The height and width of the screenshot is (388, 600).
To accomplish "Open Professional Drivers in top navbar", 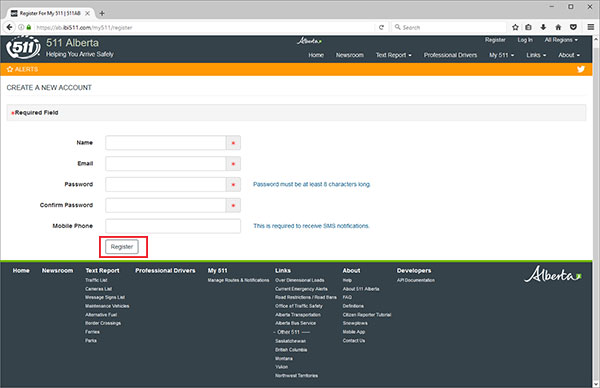I will 450,55.
